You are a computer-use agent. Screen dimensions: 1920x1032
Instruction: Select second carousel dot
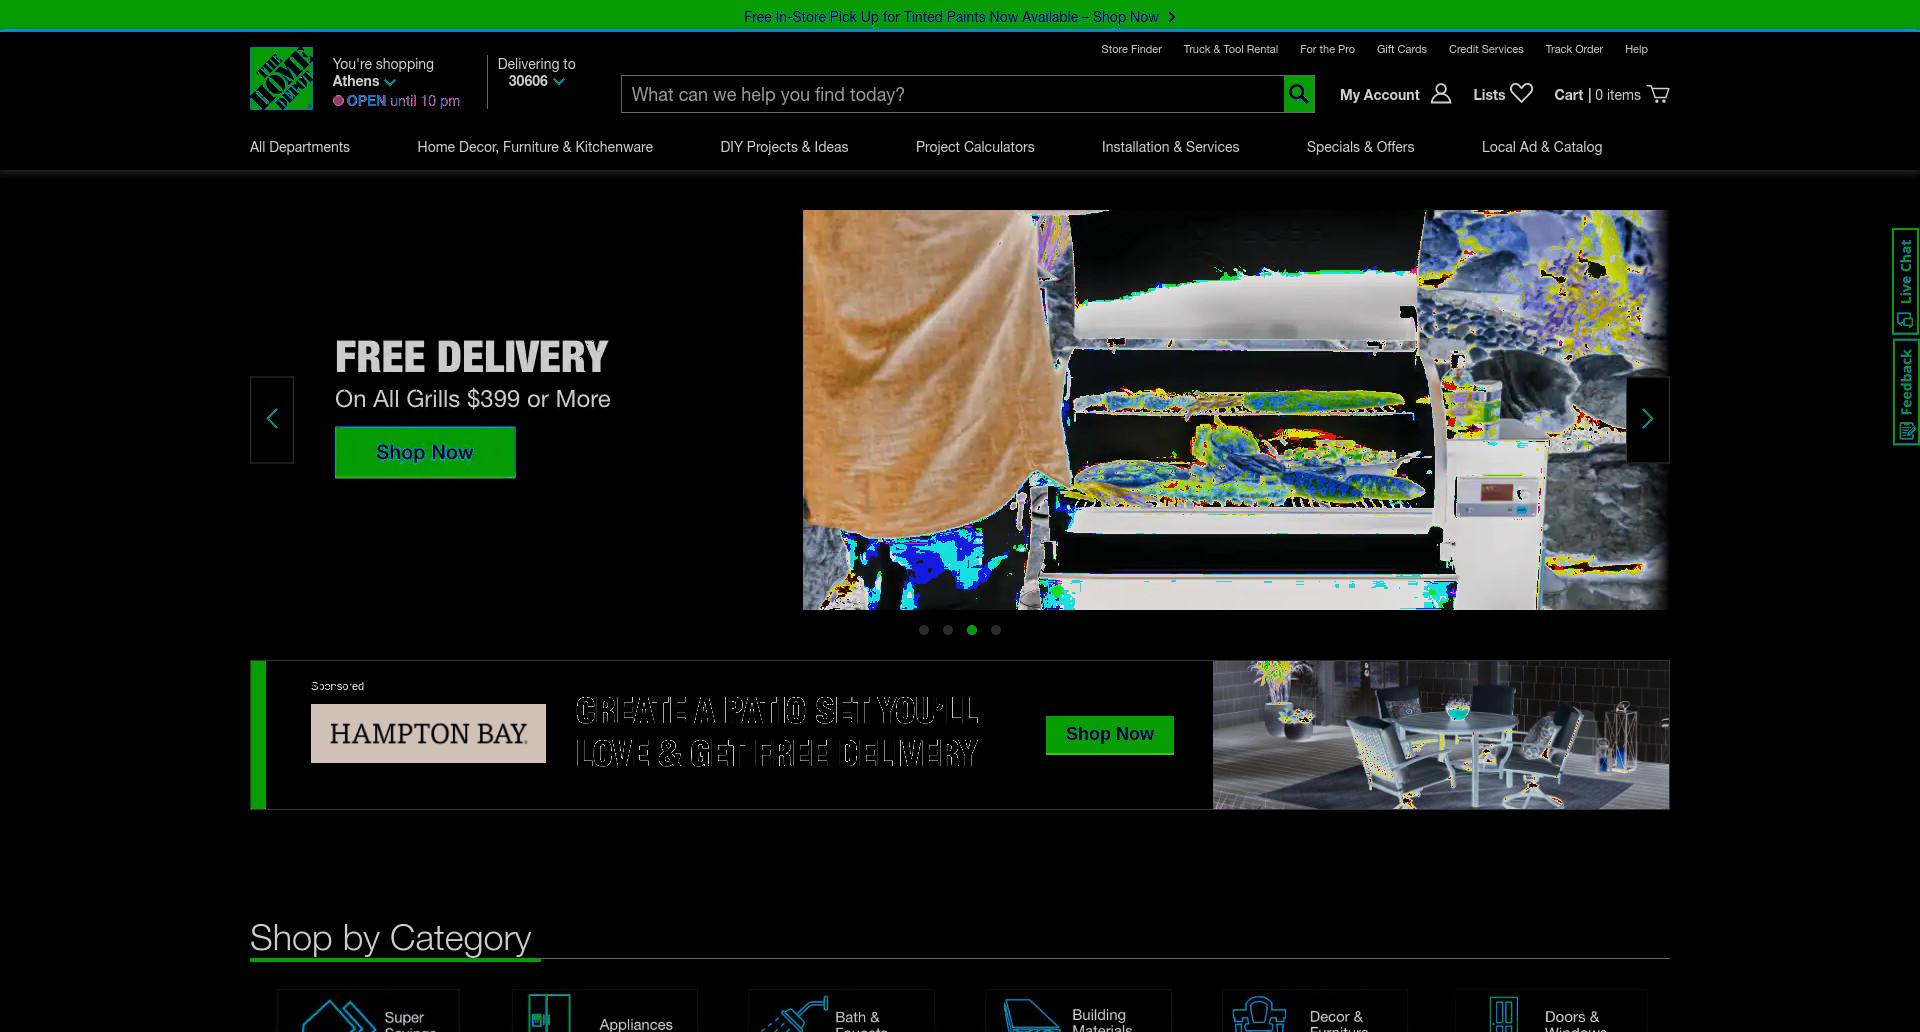(948, 630)
